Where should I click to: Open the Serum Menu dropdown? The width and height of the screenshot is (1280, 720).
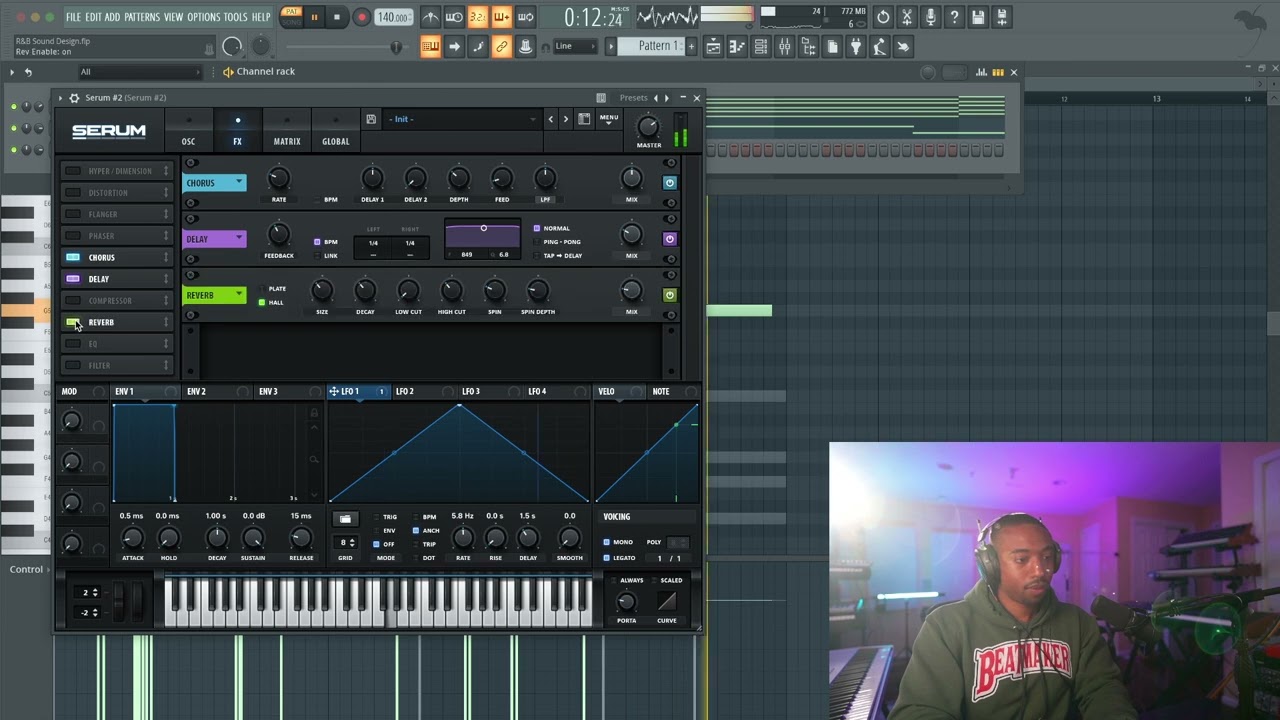click(608, 120)
